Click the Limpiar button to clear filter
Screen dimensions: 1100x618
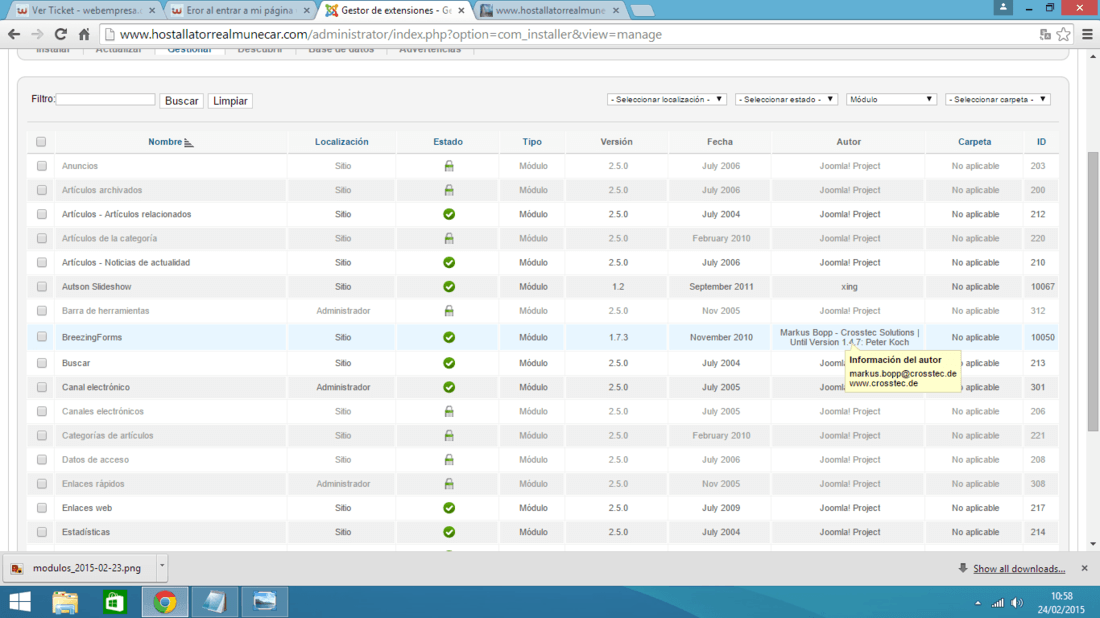point(230,101)
